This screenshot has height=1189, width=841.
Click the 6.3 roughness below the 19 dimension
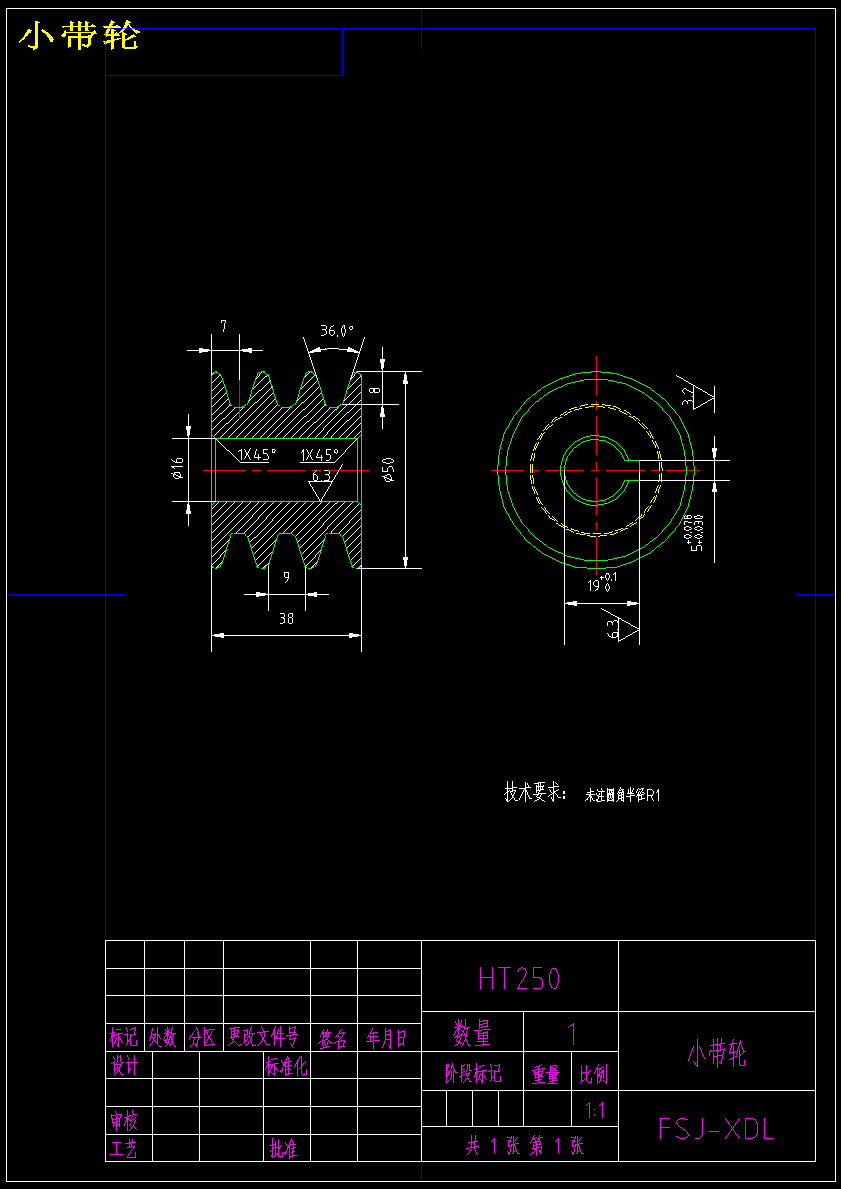pos(612,627)
